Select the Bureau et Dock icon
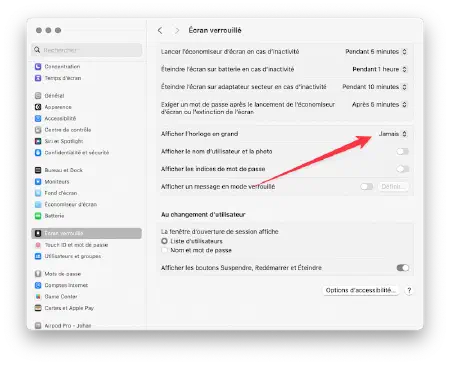Screen dimensions: 450x365 tap(38, 170)
